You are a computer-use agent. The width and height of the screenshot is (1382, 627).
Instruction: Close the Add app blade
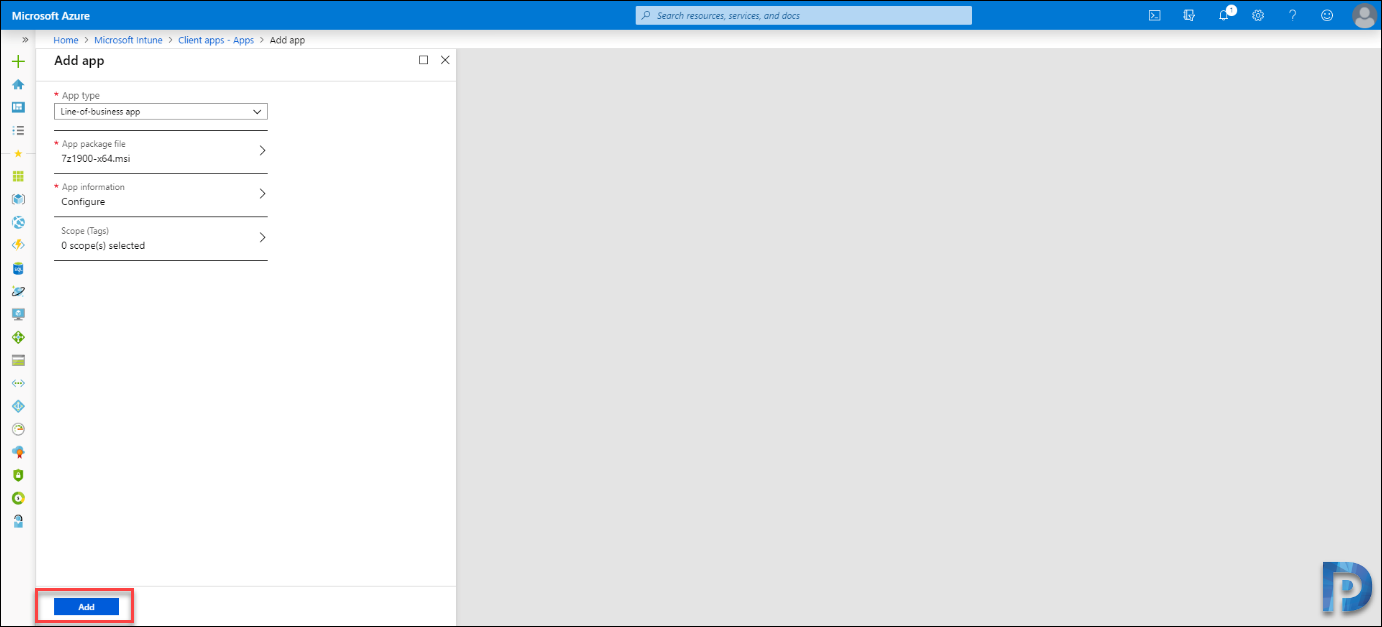[445, 60]
